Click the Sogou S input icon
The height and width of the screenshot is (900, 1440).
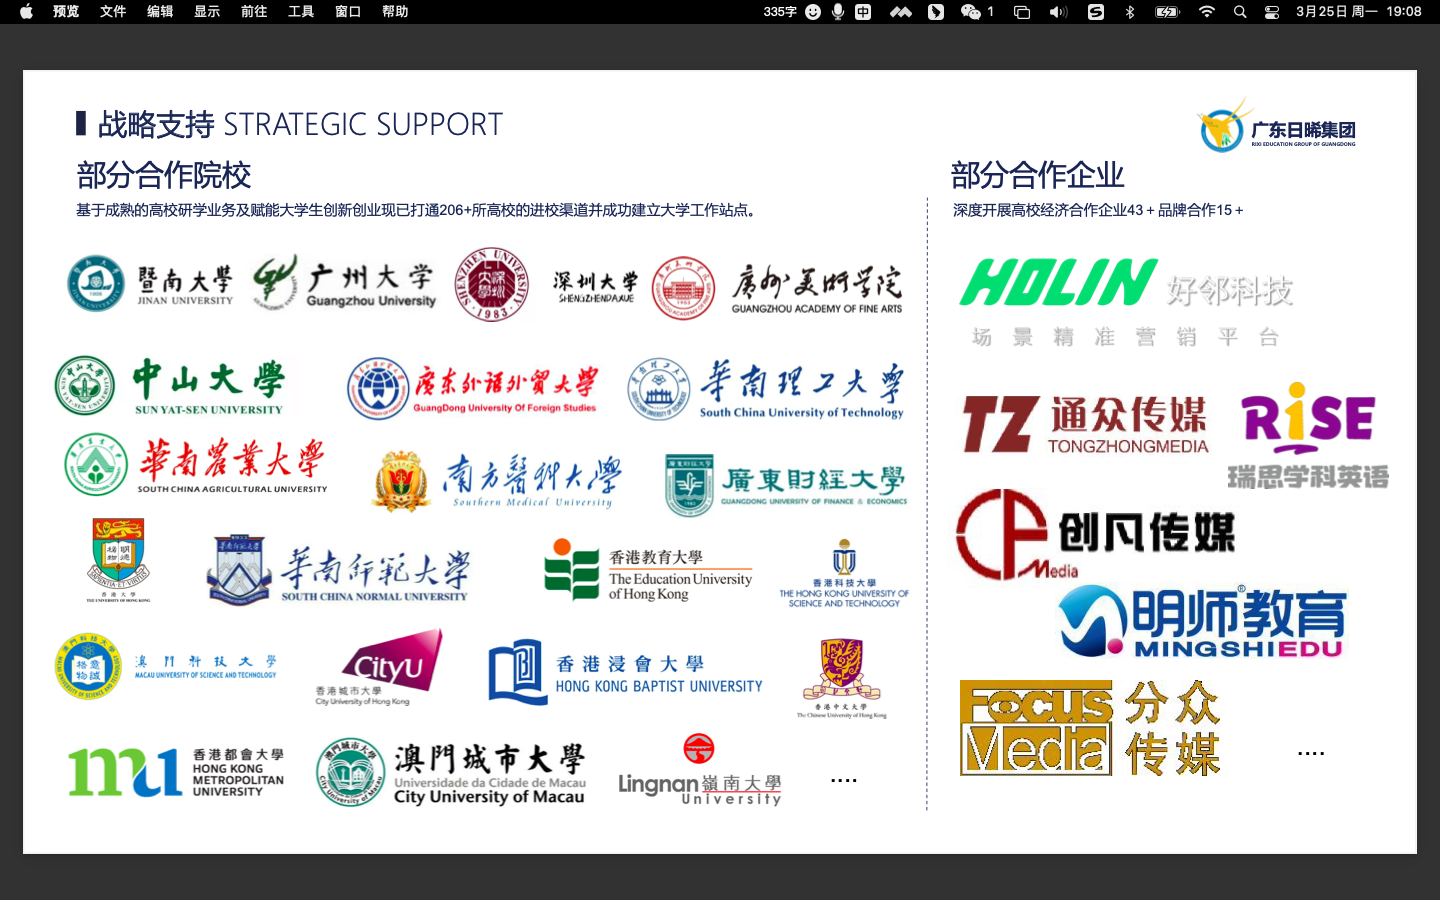pyautogui.click(x=1096, y=12)
